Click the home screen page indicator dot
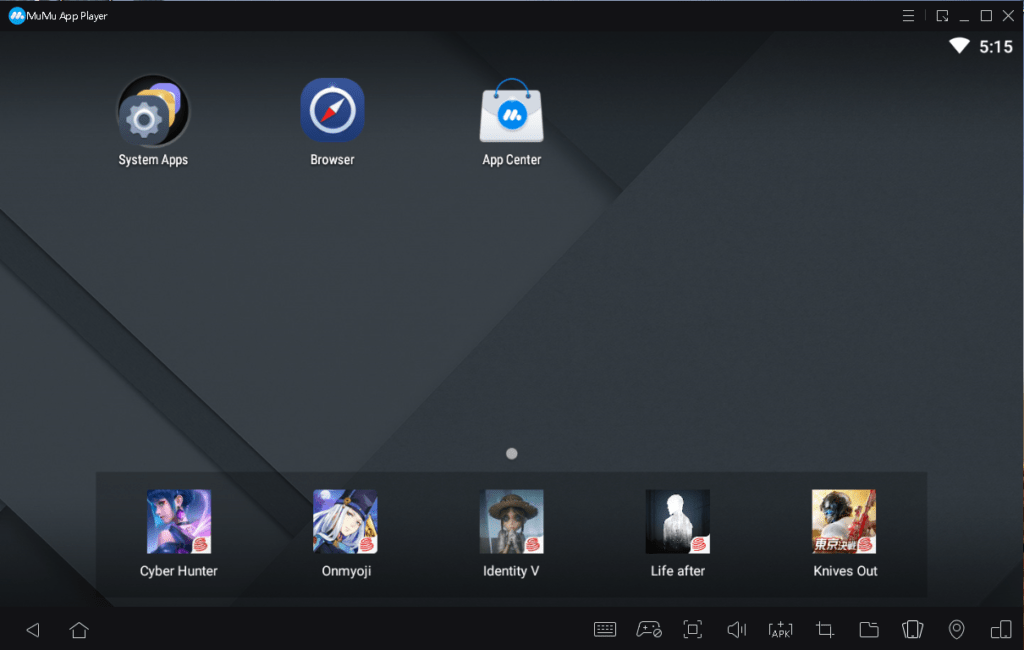1024x650 pixels. pyautogui.click(x=511, y=453)
